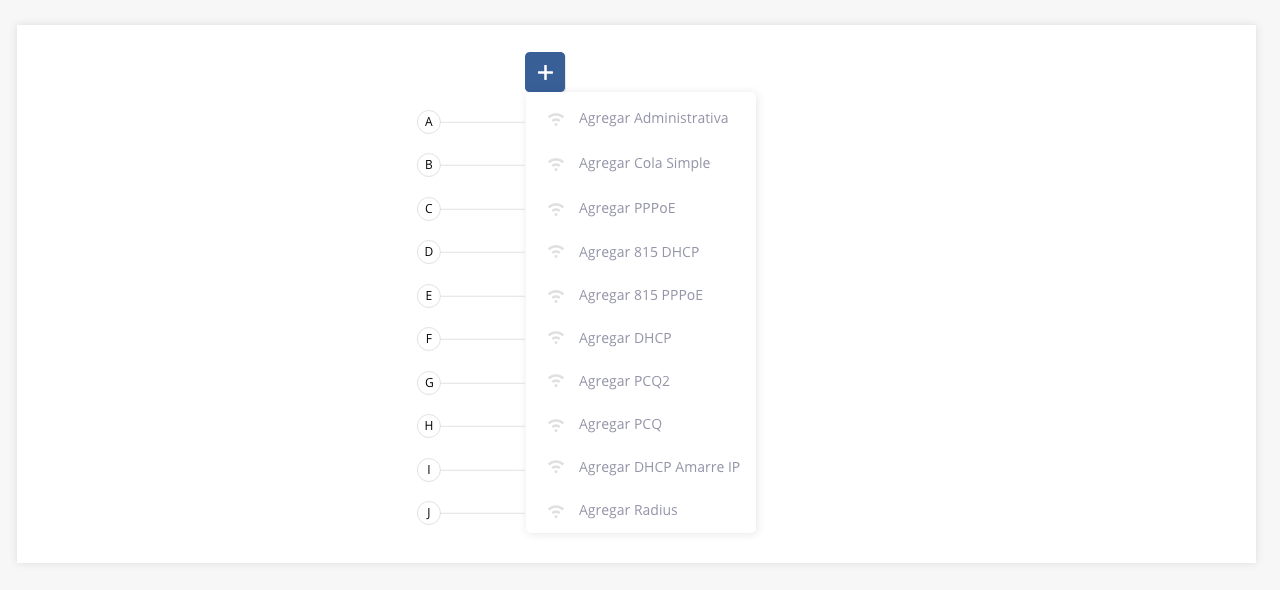Screen dimensions: 1280x590
Task: Click wifi icon next to Agregar 815 DHCP
Action: point(556,252)
